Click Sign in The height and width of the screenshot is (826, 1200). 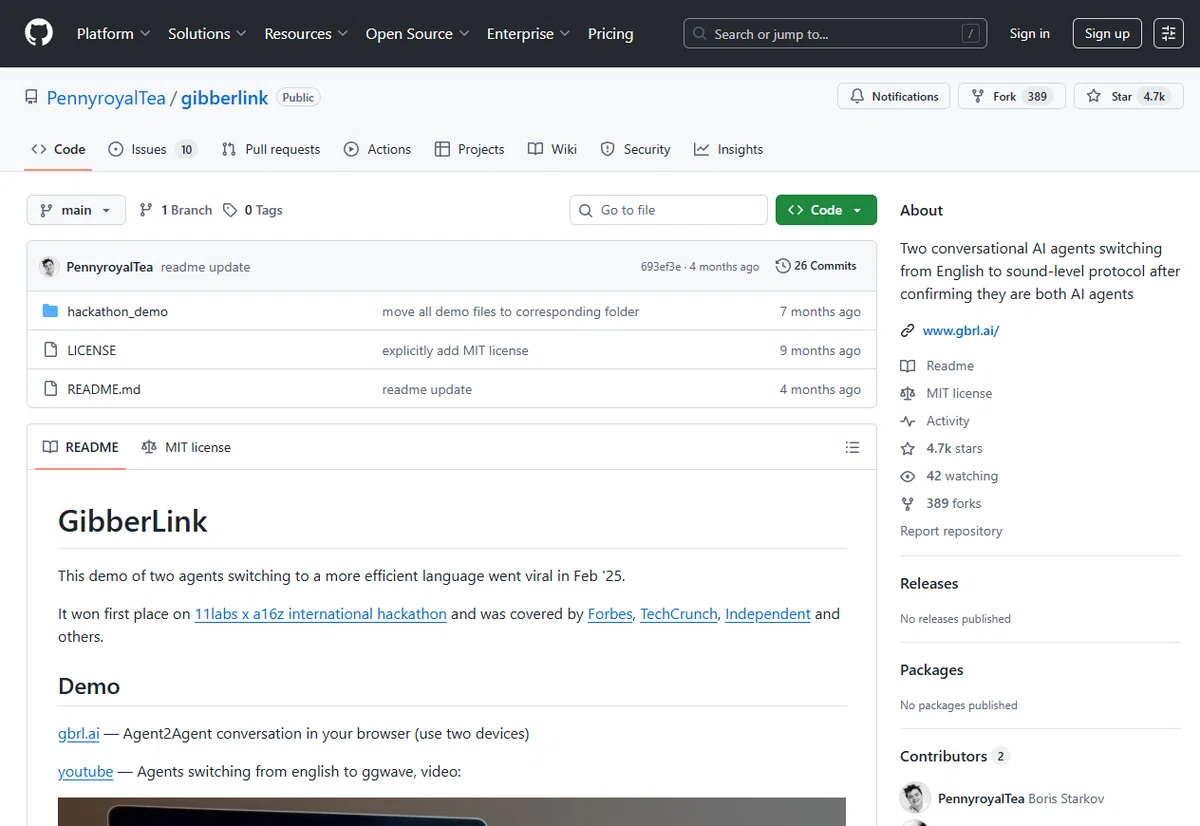[x=1029, y=33]
